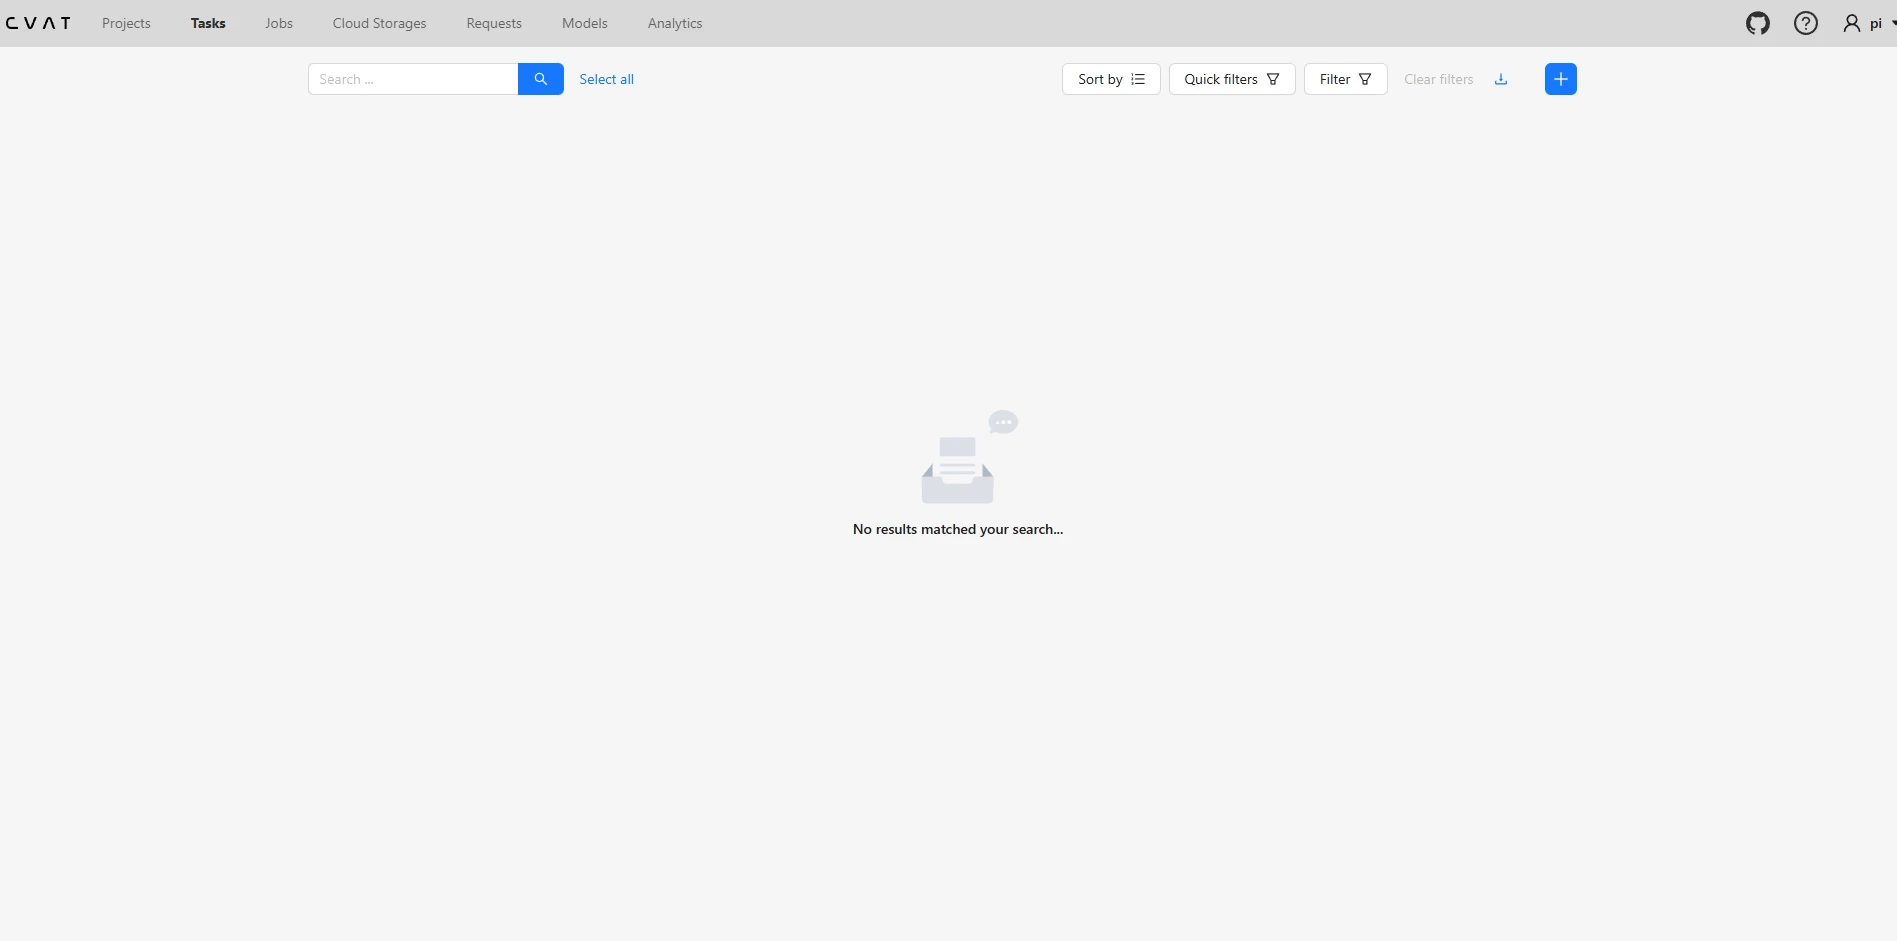Open the help question mark icon
Image resolution: width=1897 pixels, height=941 pixels.
[1806, 23]
